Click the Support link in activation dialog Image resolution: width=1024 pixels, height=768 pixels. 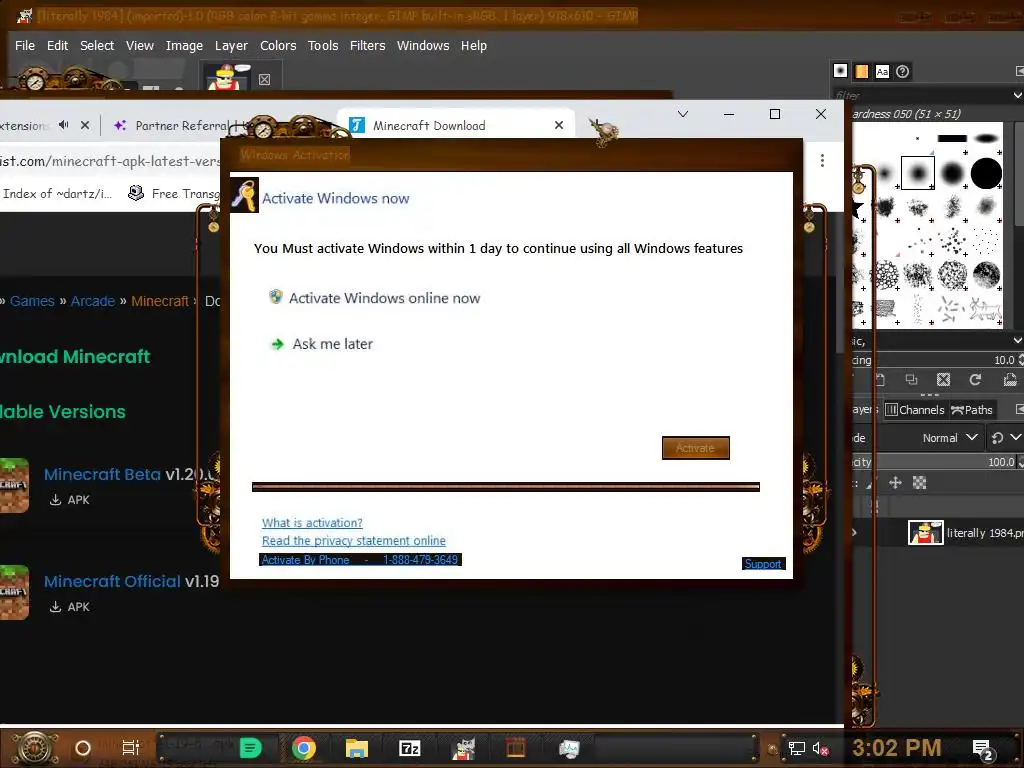[763, 564]
